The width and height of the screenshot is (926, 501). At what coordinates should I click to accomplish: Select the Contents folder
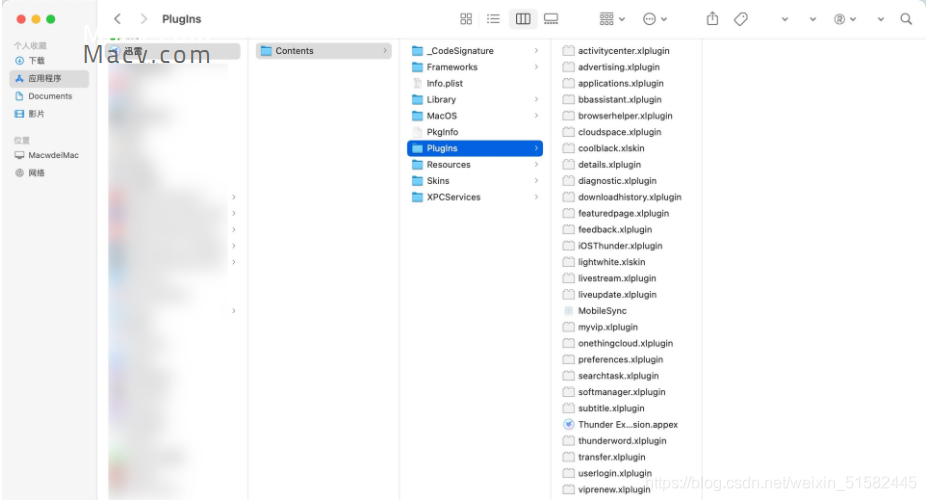point(324,51)
